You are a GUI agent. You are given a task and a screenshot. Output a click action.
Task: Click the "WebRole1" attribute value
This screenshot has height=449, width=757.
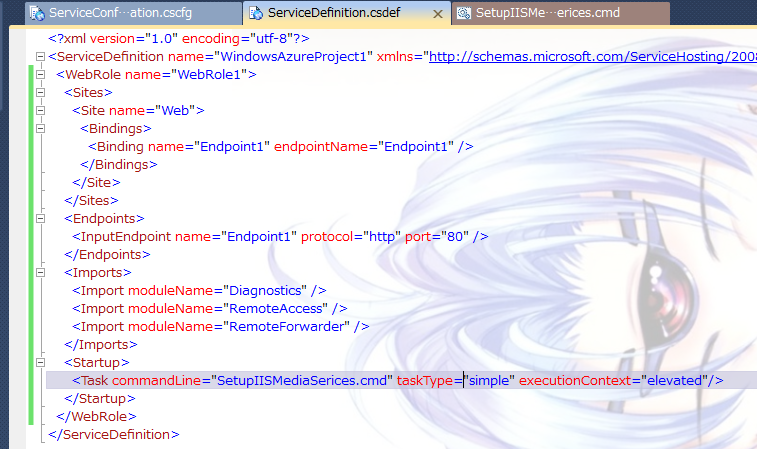click(209, 74)
